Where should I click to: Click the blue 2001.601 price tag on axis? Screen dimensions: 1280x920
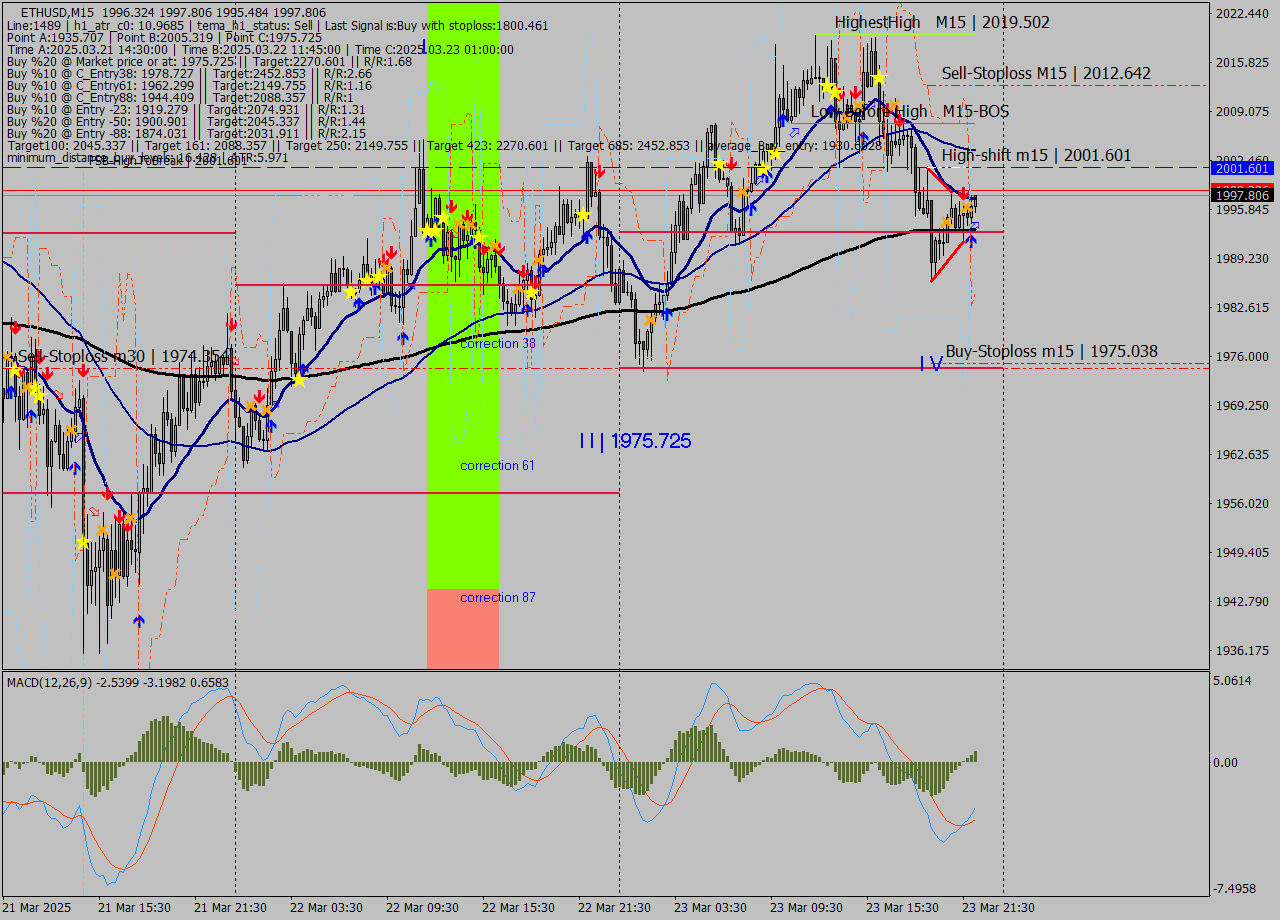click(x=1240, y=169)
